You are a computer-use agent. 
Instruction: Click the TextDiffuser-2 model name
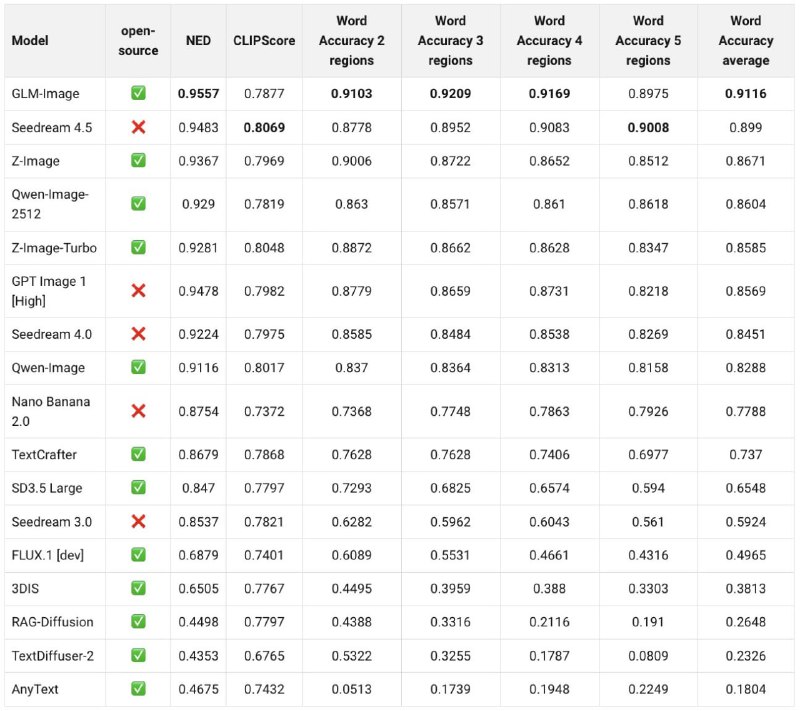pos(52,655)
